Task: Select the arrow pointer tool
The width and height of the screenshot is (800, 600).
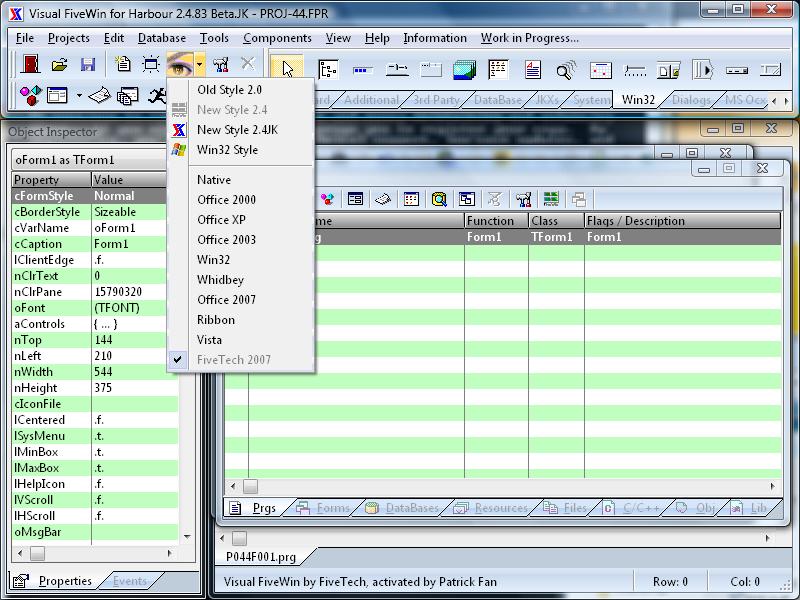Action: pyautogui.click(x=288, y=69)
